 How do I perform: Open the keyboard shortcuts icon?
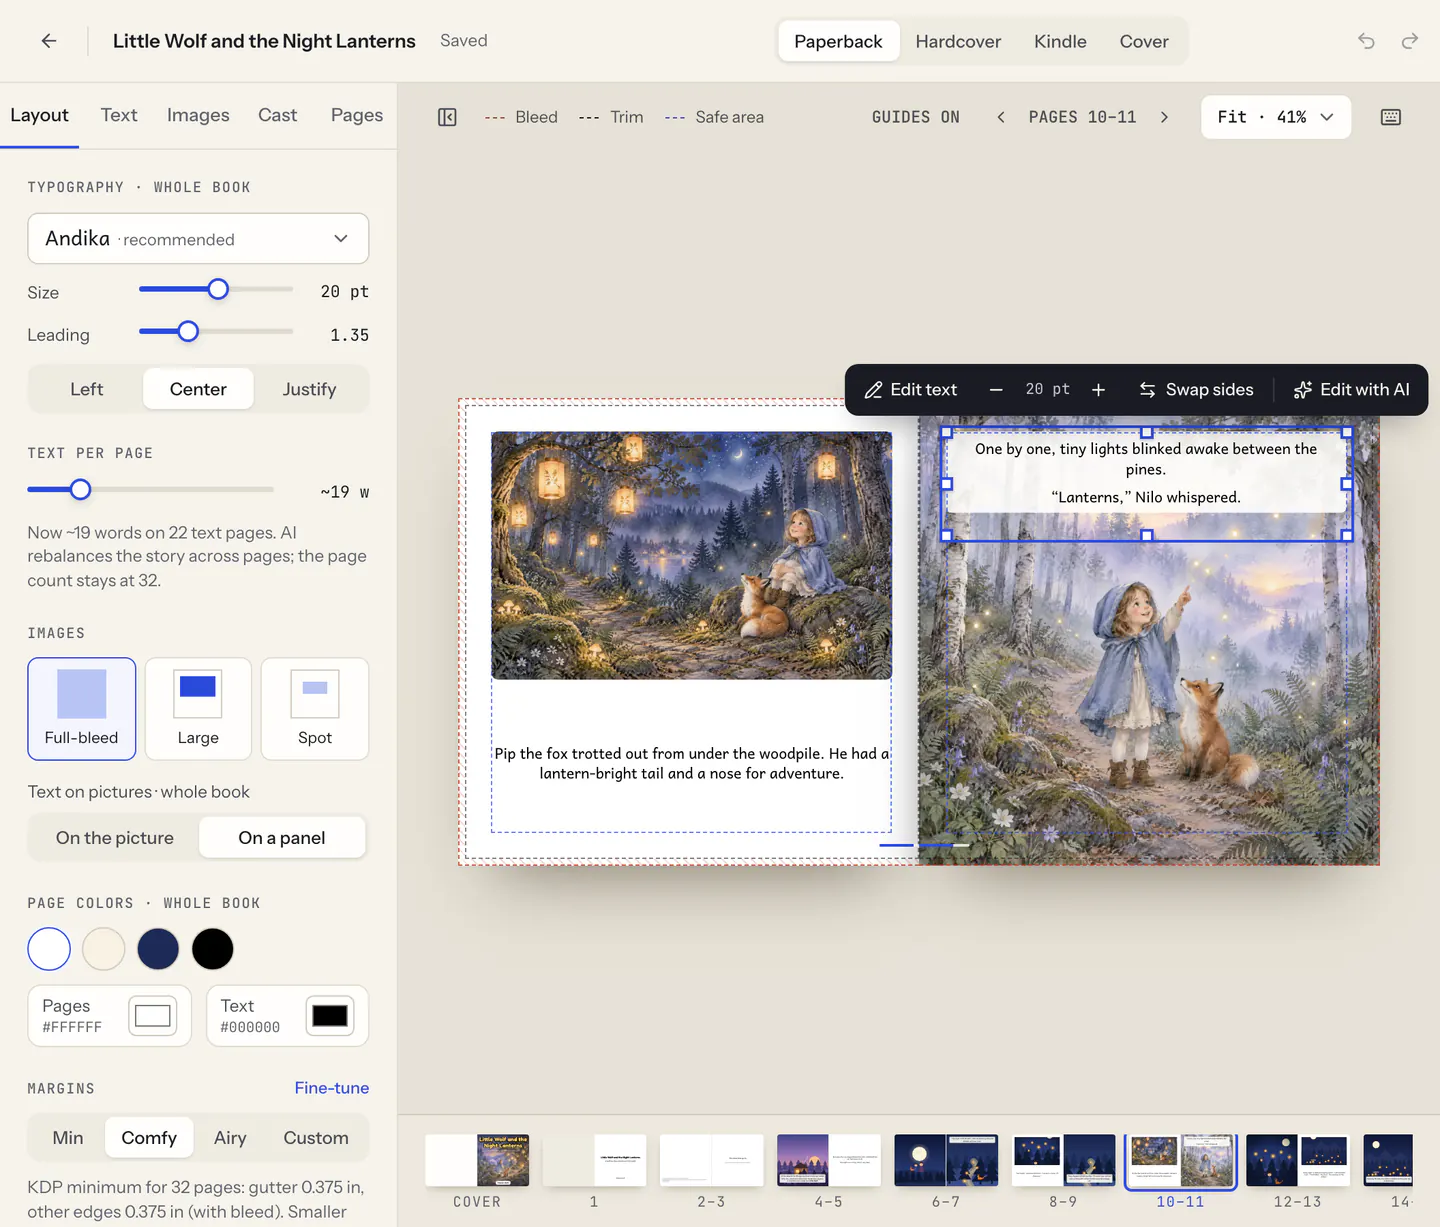point(1390,117)
